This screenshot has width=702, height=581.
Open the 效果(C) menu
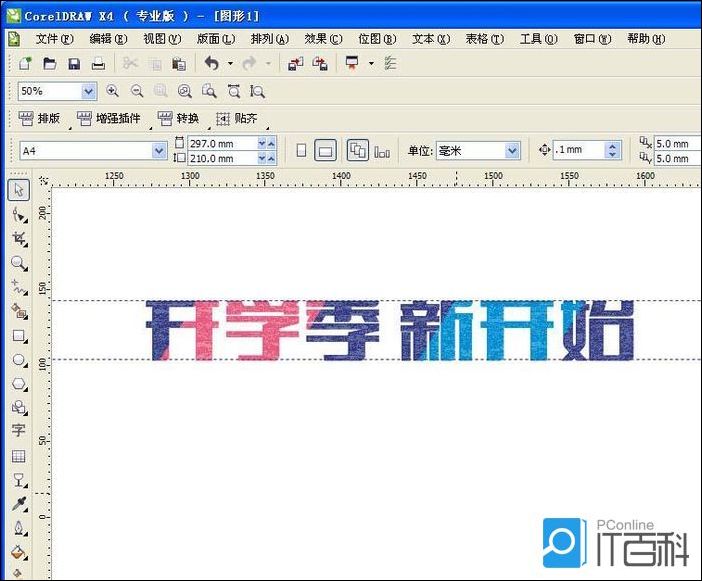[x=323, y=39]
